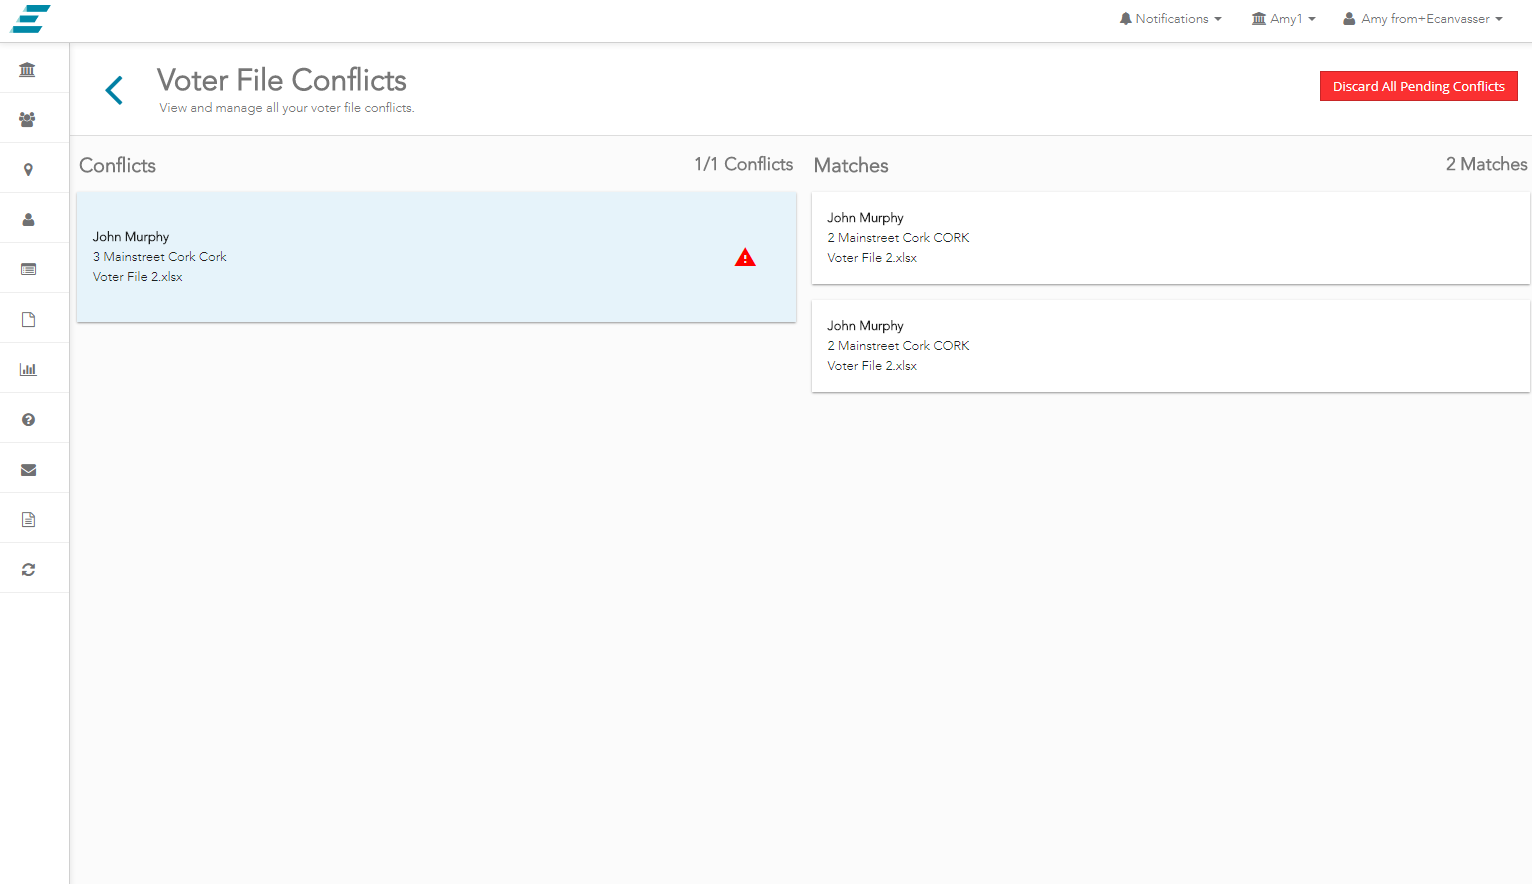Viewport: 1532px width, 884px height.
Task: Open the bar chart icon in sidebar
Action: 28,369
